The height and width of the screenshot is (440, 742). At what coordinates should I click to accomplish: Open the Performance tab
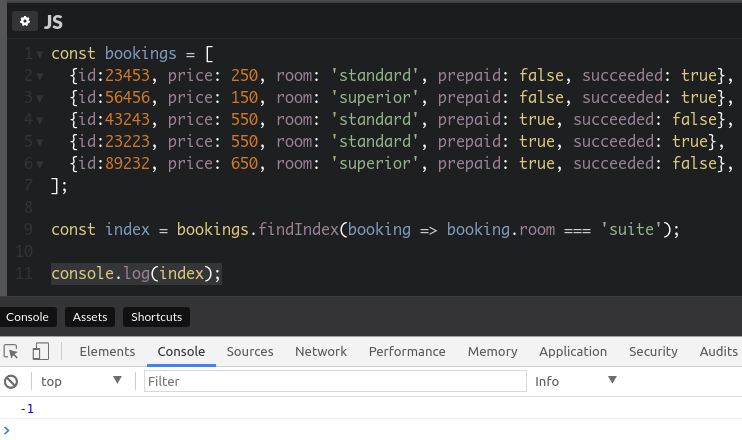coord(407,352)
